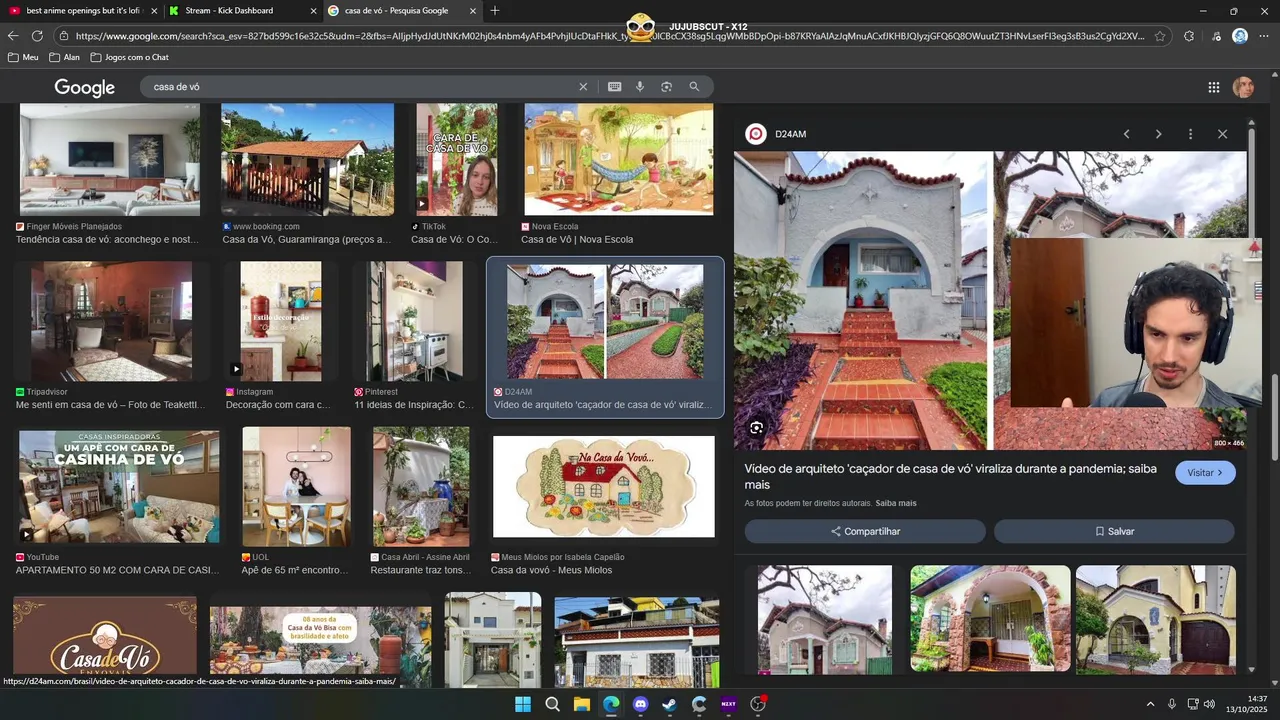Open OBS Studio from the taskbar
The image size is (1280, 720).
(757, 704)
